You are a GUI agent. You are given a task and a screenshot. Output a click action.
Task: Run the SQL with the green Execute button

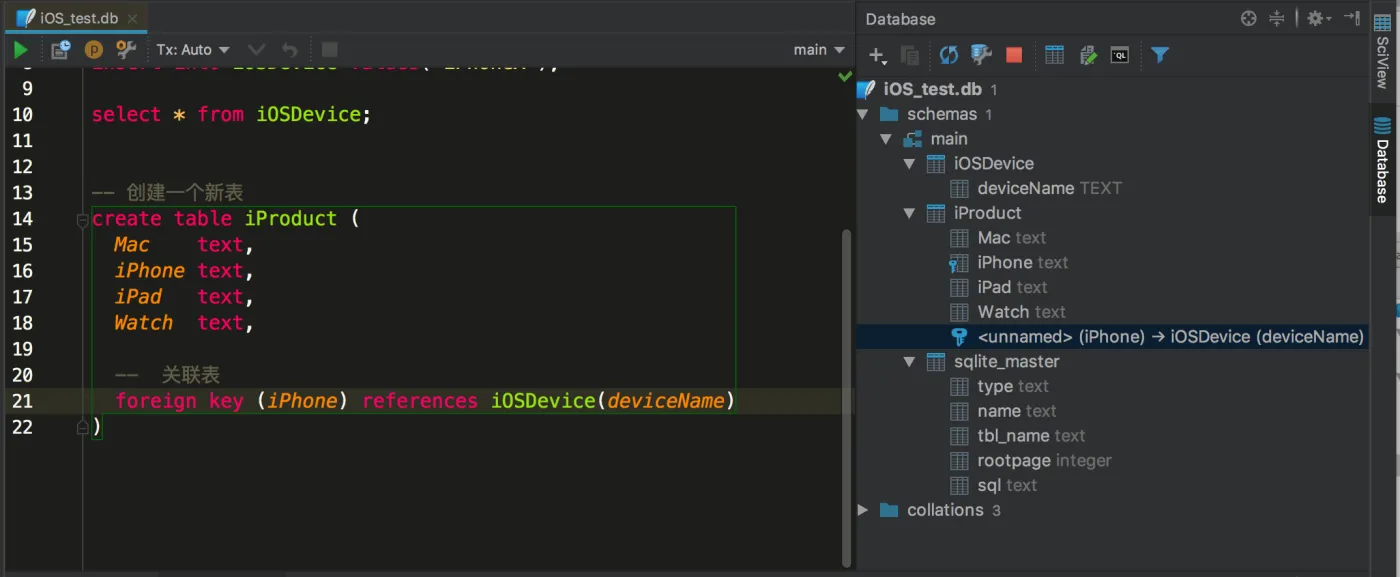point(21,49)
